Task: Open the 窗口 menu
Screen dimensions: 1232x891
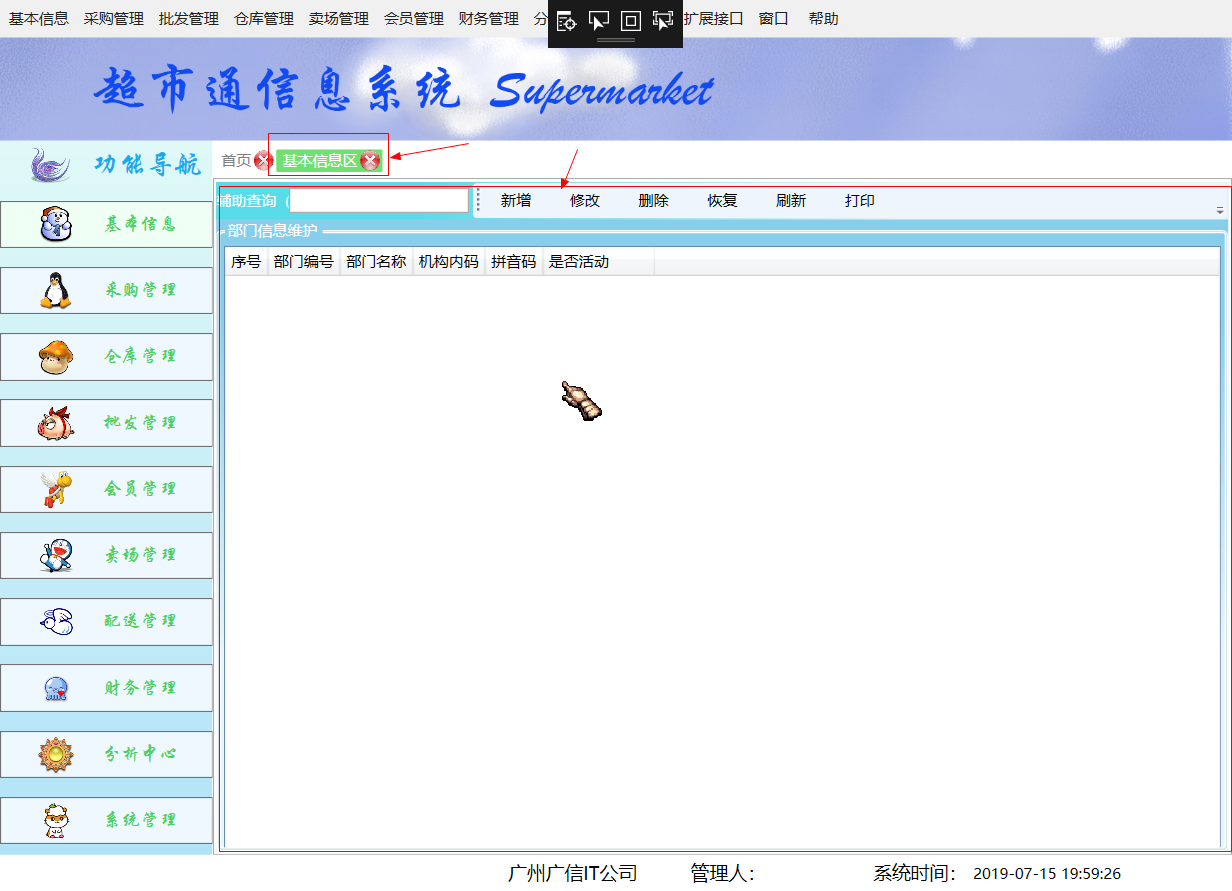Action: tap(773, 18)
